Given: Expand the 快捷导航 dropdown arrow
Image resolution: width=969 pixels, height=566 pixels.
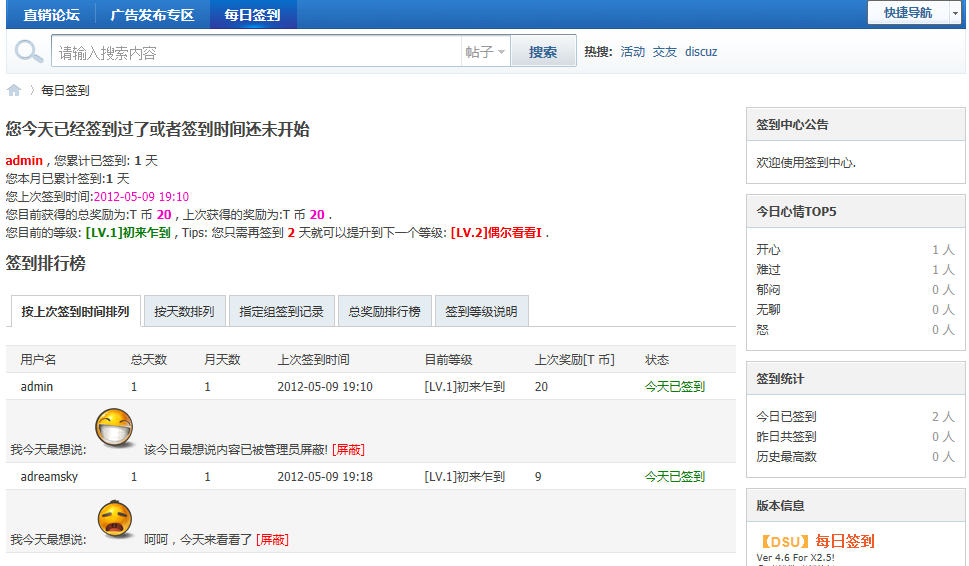Looking at the screenshot, I should pos(955,13).
